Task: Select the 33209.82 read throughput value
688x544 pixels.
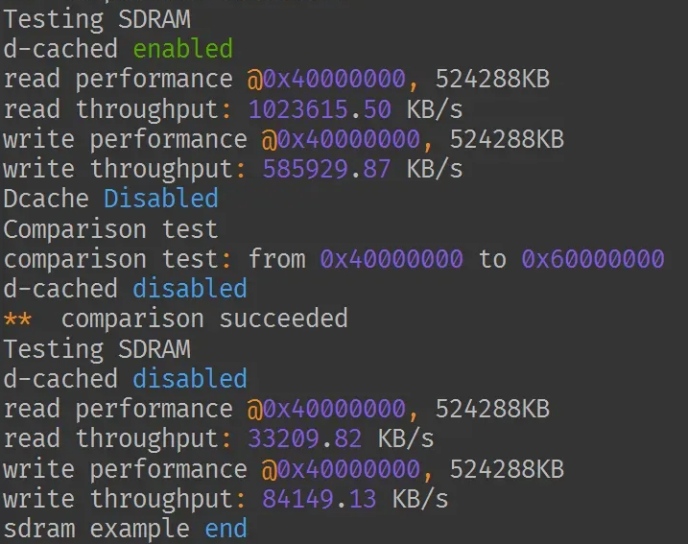Action: coord(305,439)
